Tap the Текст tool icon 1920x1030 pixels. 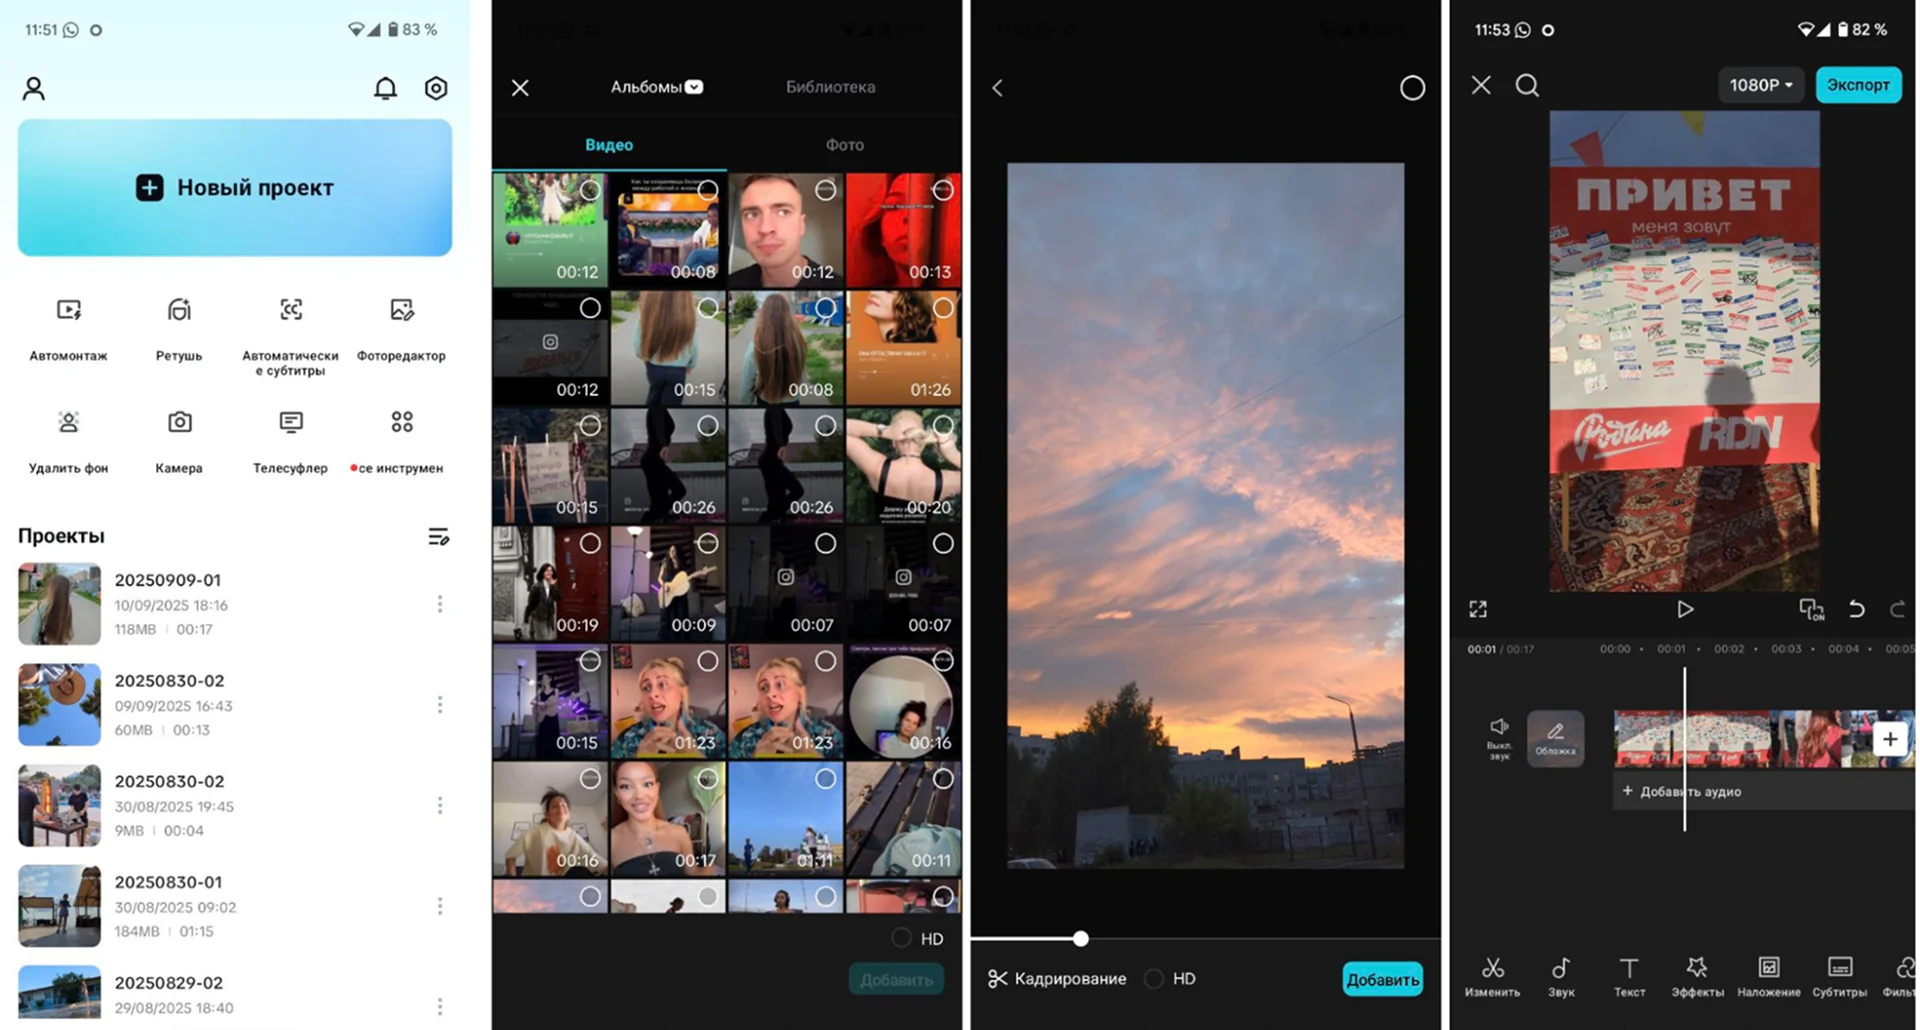click(x=1629, y=975)
